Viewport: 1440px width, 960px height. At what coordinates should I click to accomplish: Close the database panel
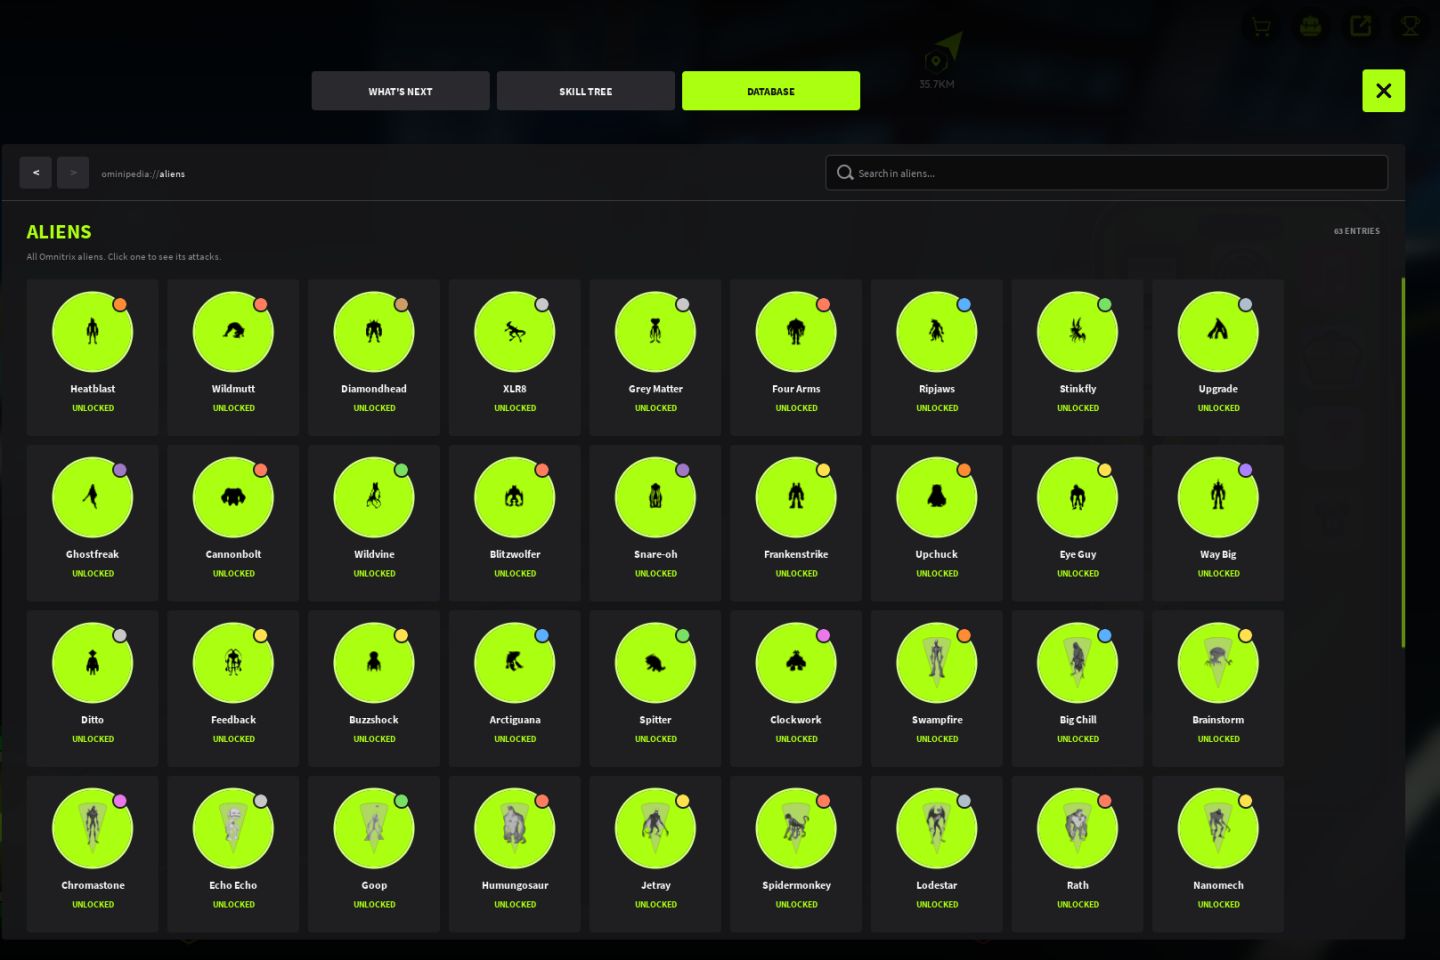click(x=1384, y=91)
